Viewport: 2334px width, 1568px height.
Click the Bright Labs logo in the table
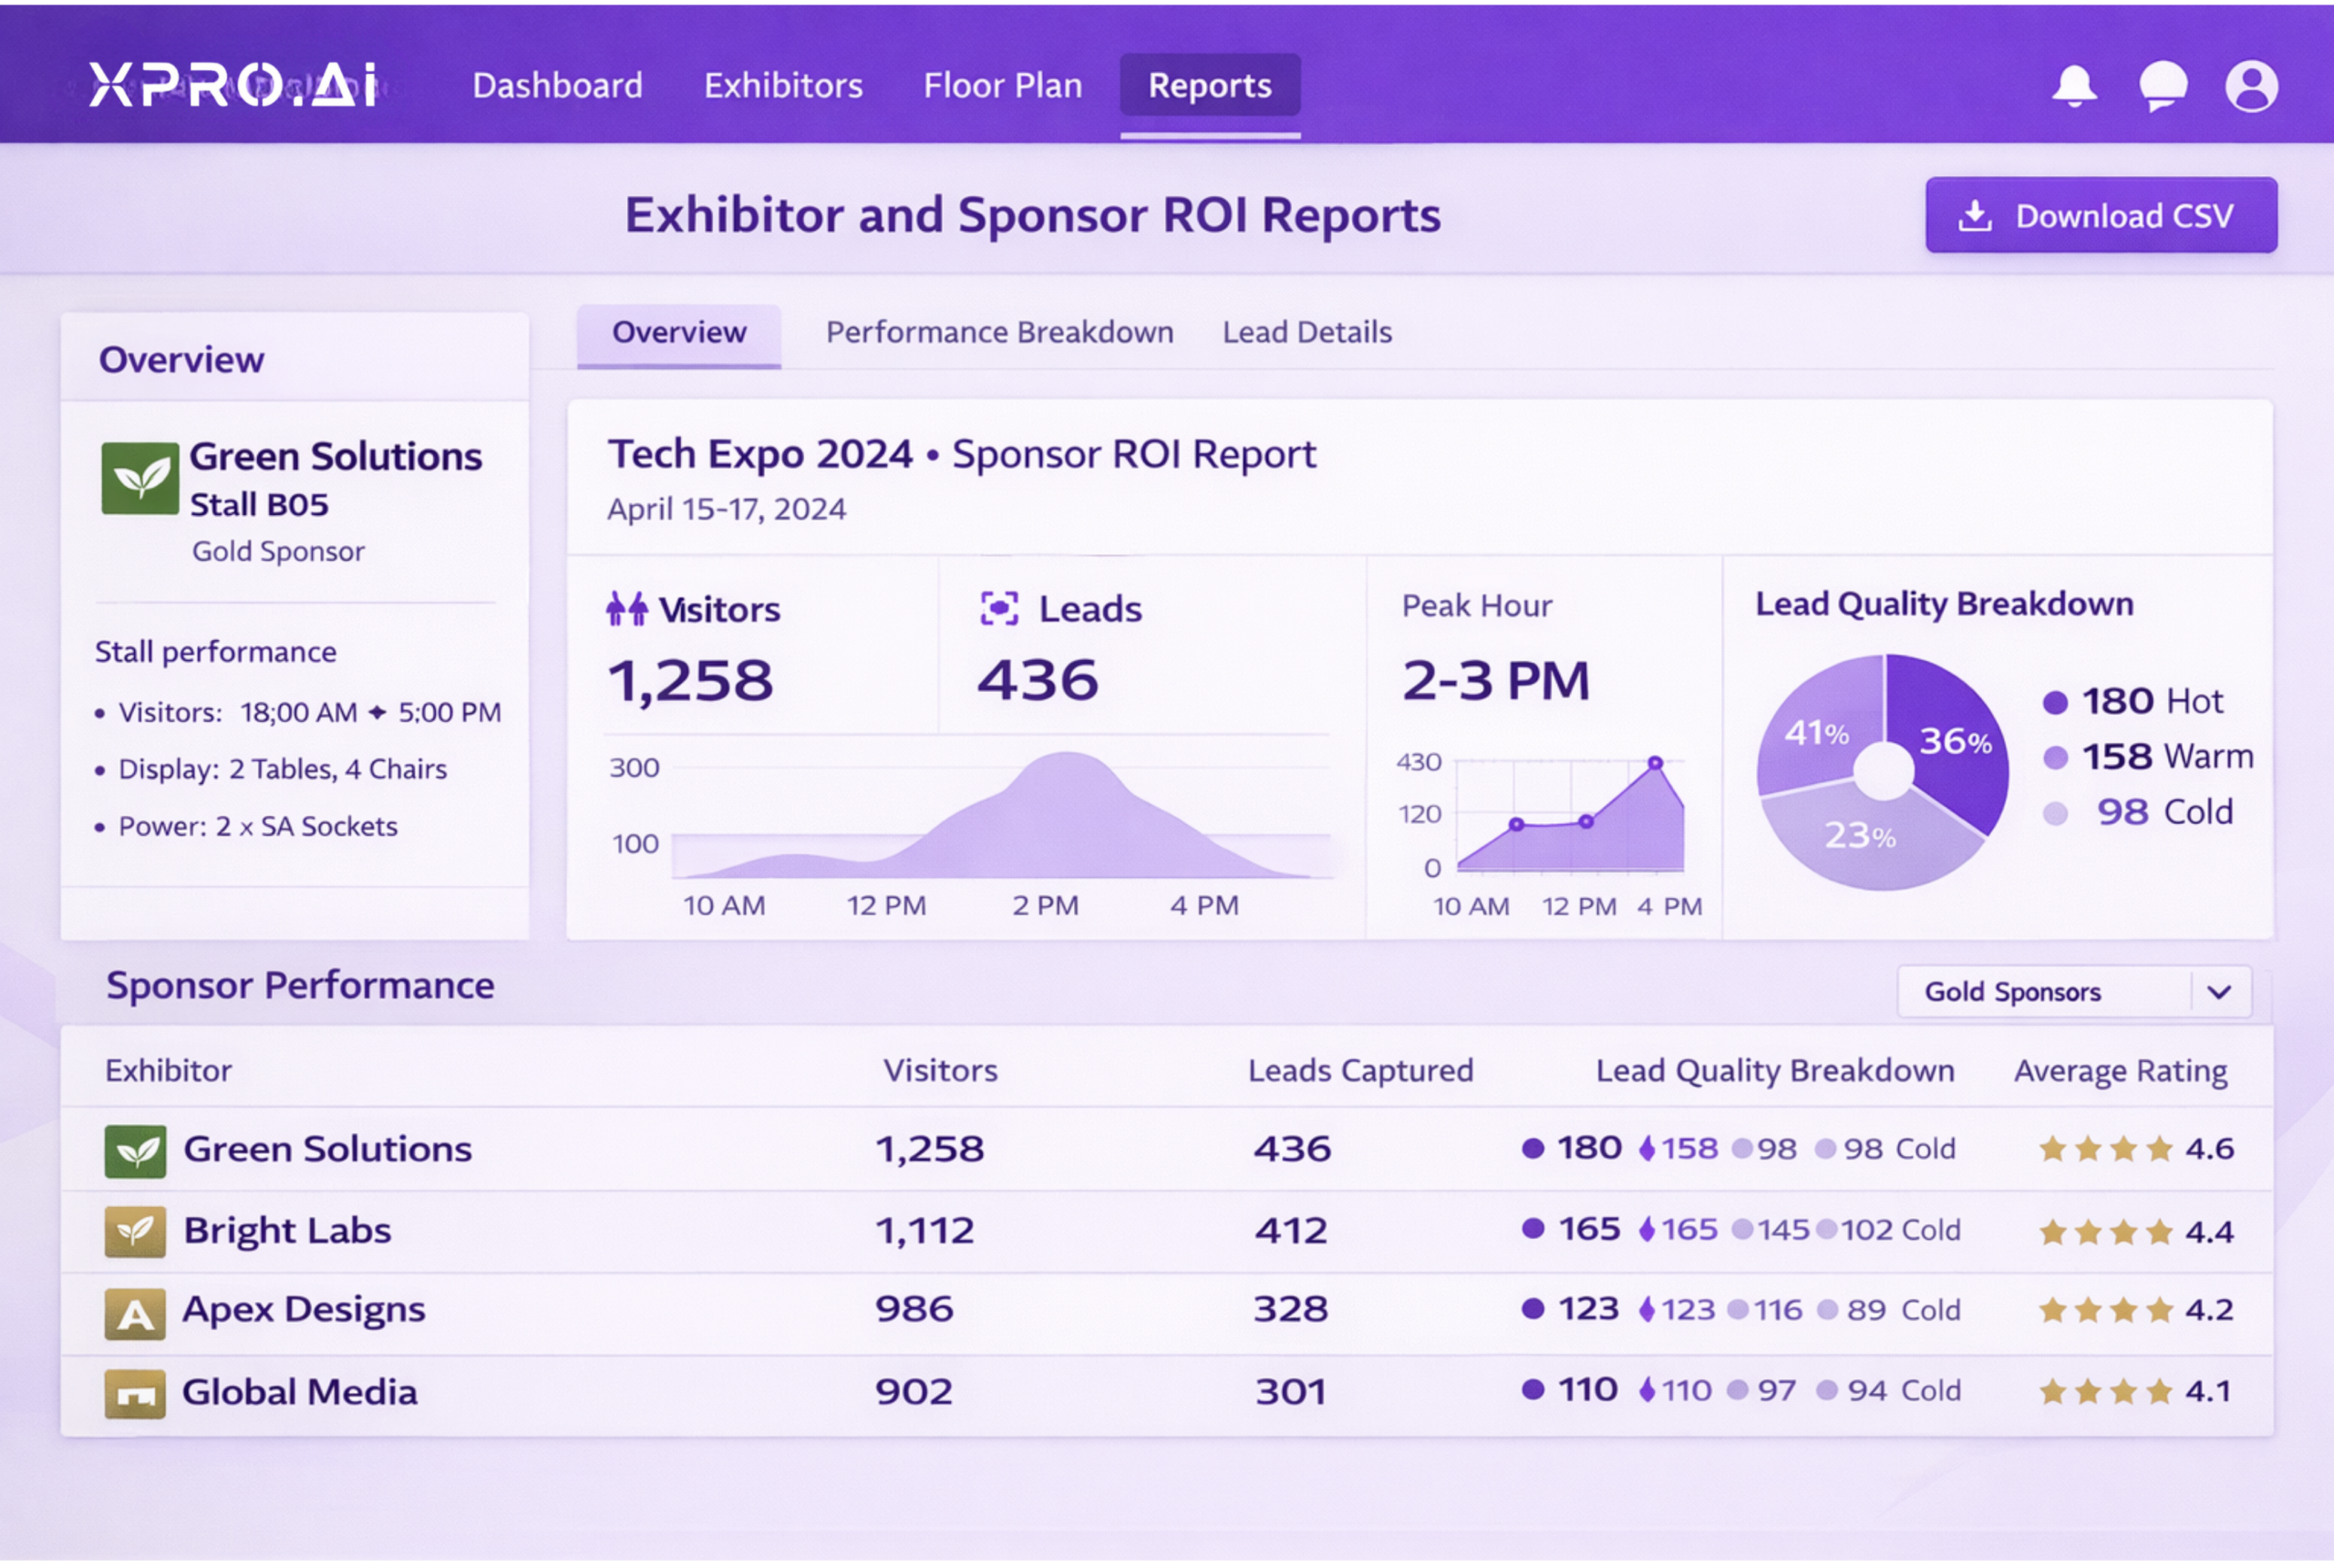point(136,1231)
